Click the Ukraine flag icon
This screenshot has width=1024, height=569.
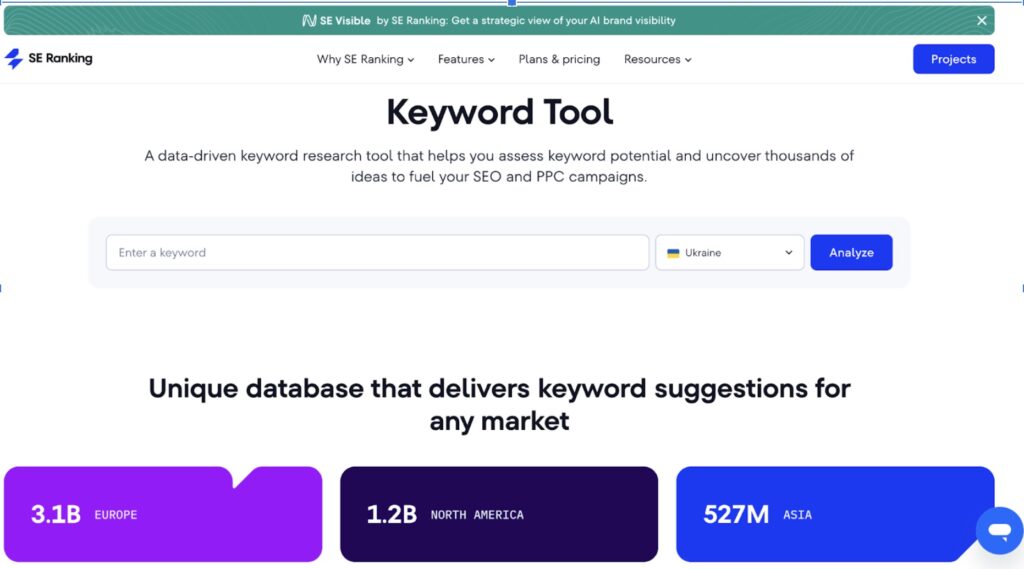click(x=673, y=253)
